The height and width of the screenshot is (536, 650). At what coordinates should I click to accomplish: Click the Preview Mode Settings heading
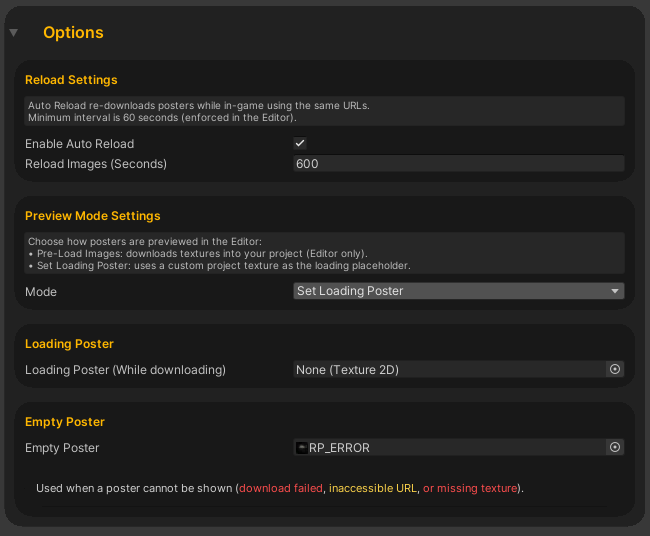coord(92,216)
